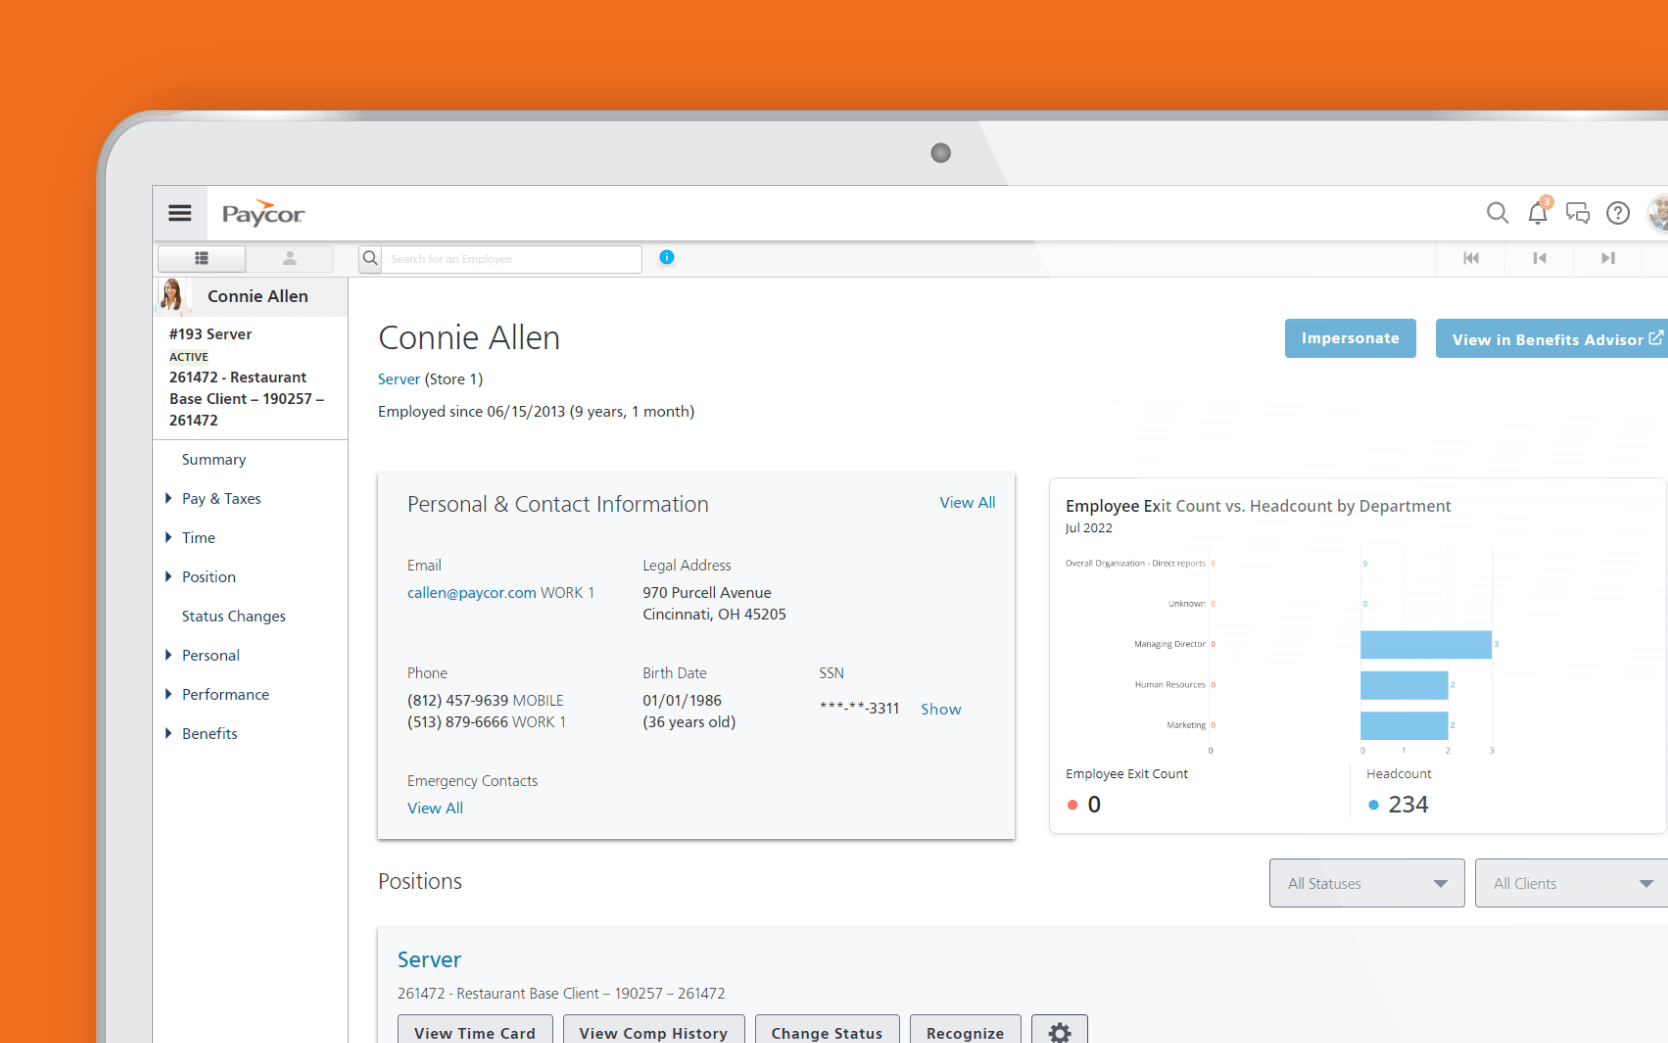Go to last employee record
This screenshot has width=1668, height=1043.
click(x=1608, y=258)
